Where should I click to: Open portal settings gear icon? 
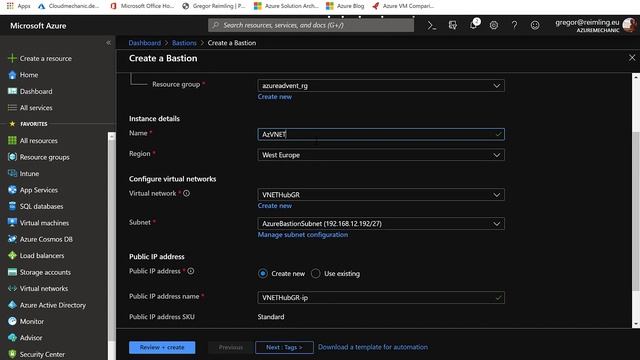pyautogui.click(x=493, y=25)
